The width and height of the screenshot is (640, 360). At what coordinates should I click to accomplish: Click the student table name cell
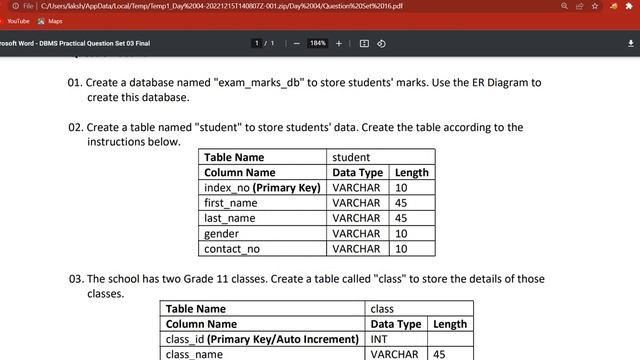[381, 157]
